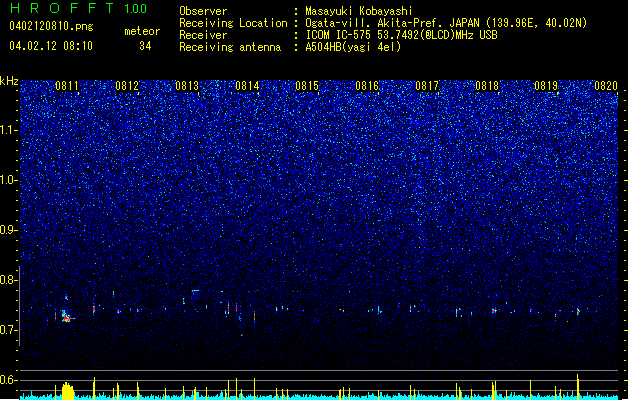Click the Receiving antenna label
This screenshot has width=629, height=400.
point(230,47)
